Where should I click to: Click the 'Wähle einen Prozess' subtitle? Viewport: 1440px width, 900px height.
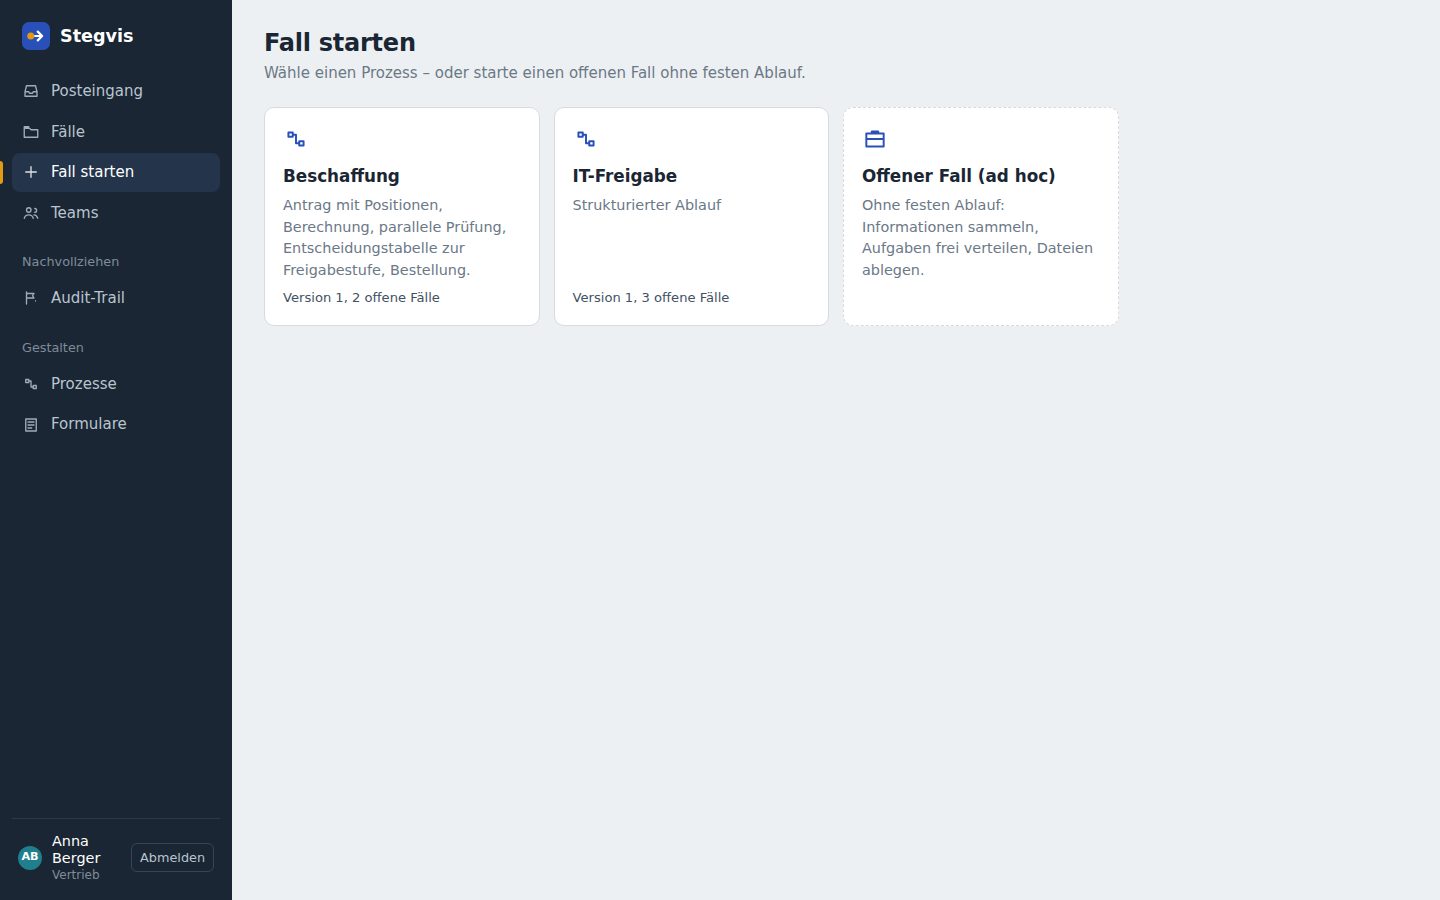coord(535,73)
